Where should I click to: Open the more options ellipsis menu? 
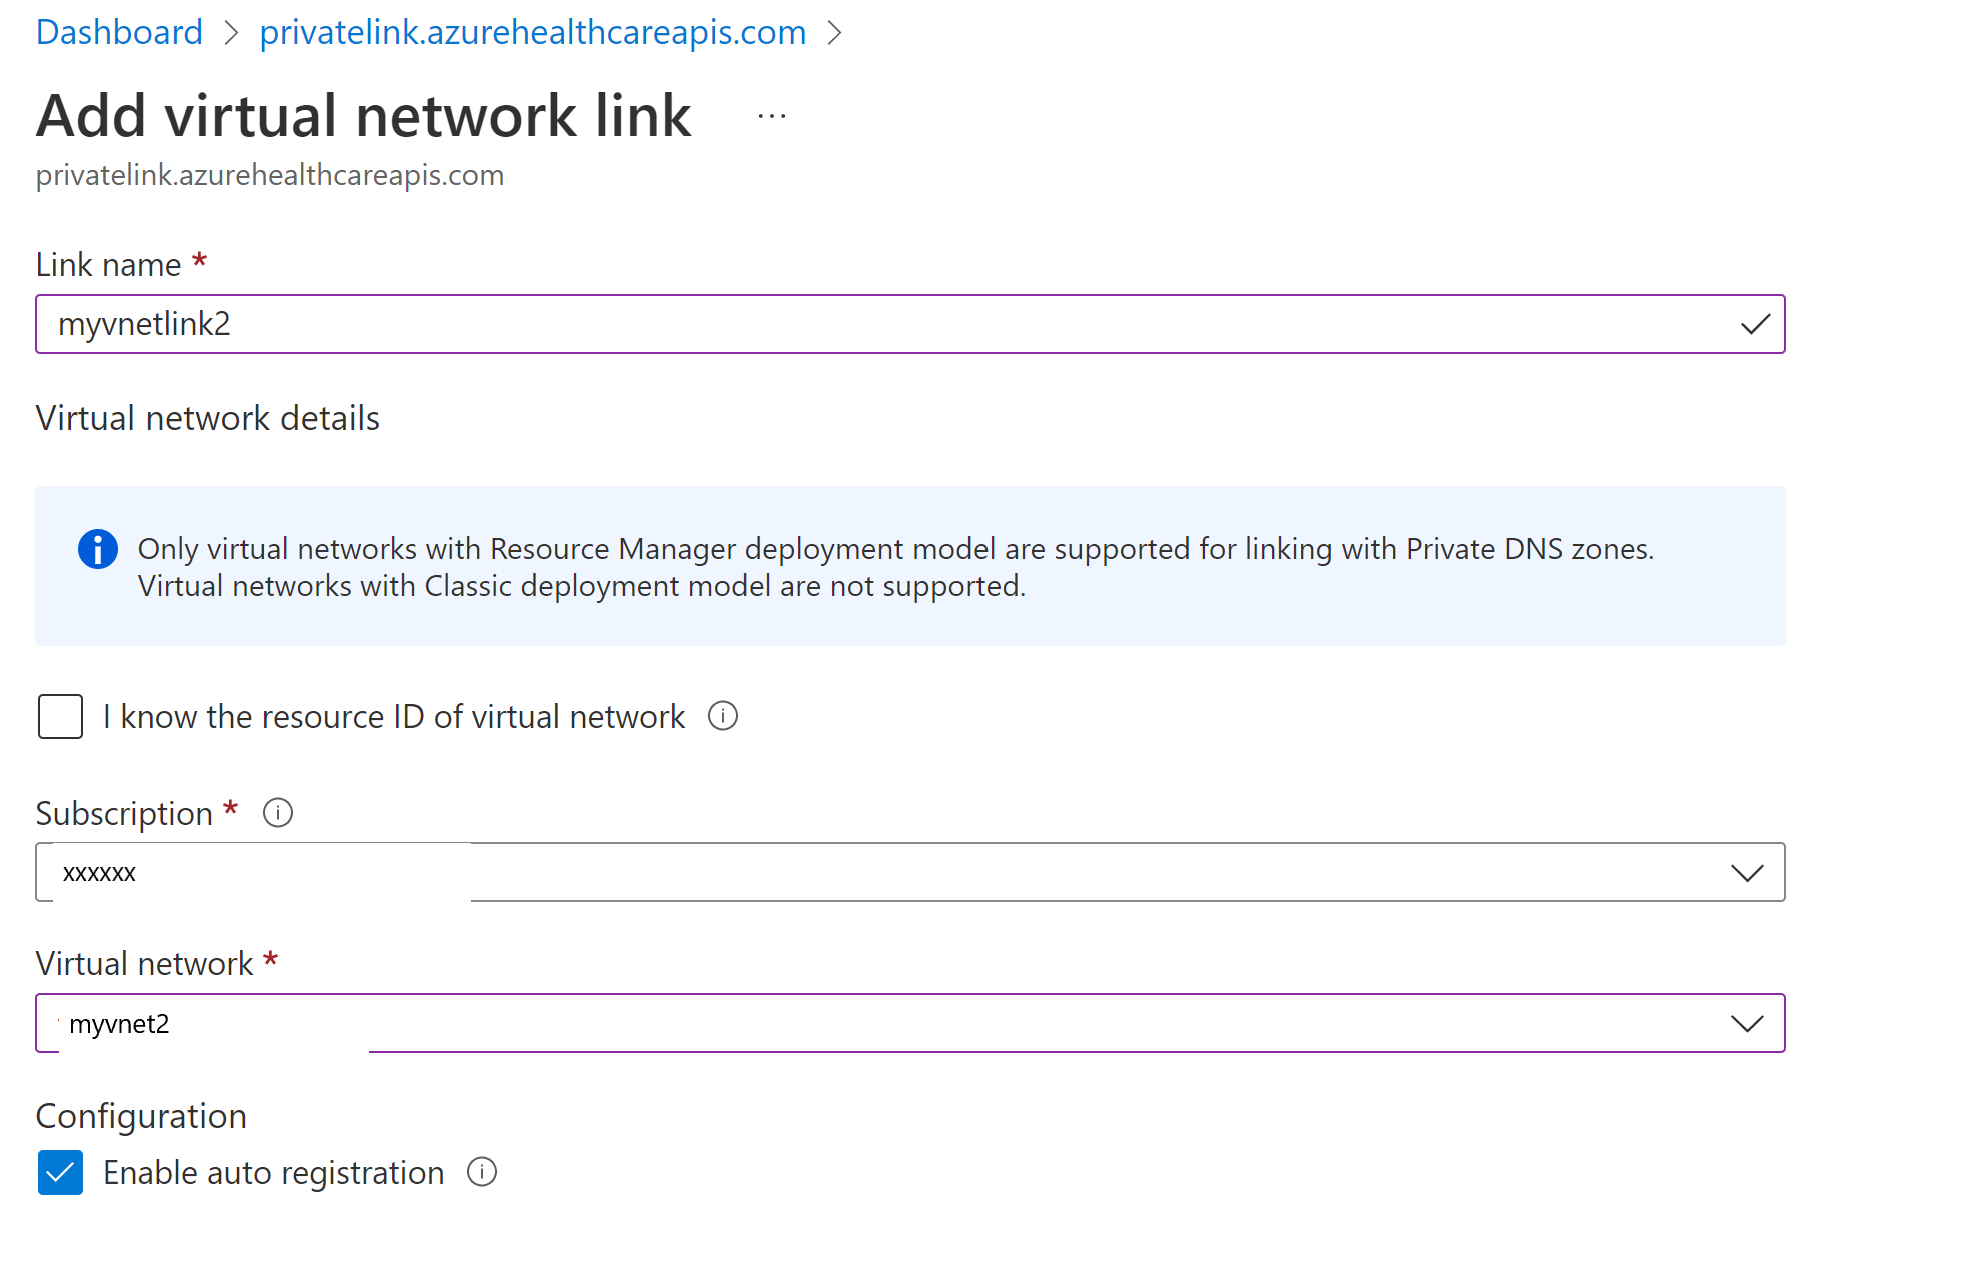pyautogui.click(x=772, y=116)
